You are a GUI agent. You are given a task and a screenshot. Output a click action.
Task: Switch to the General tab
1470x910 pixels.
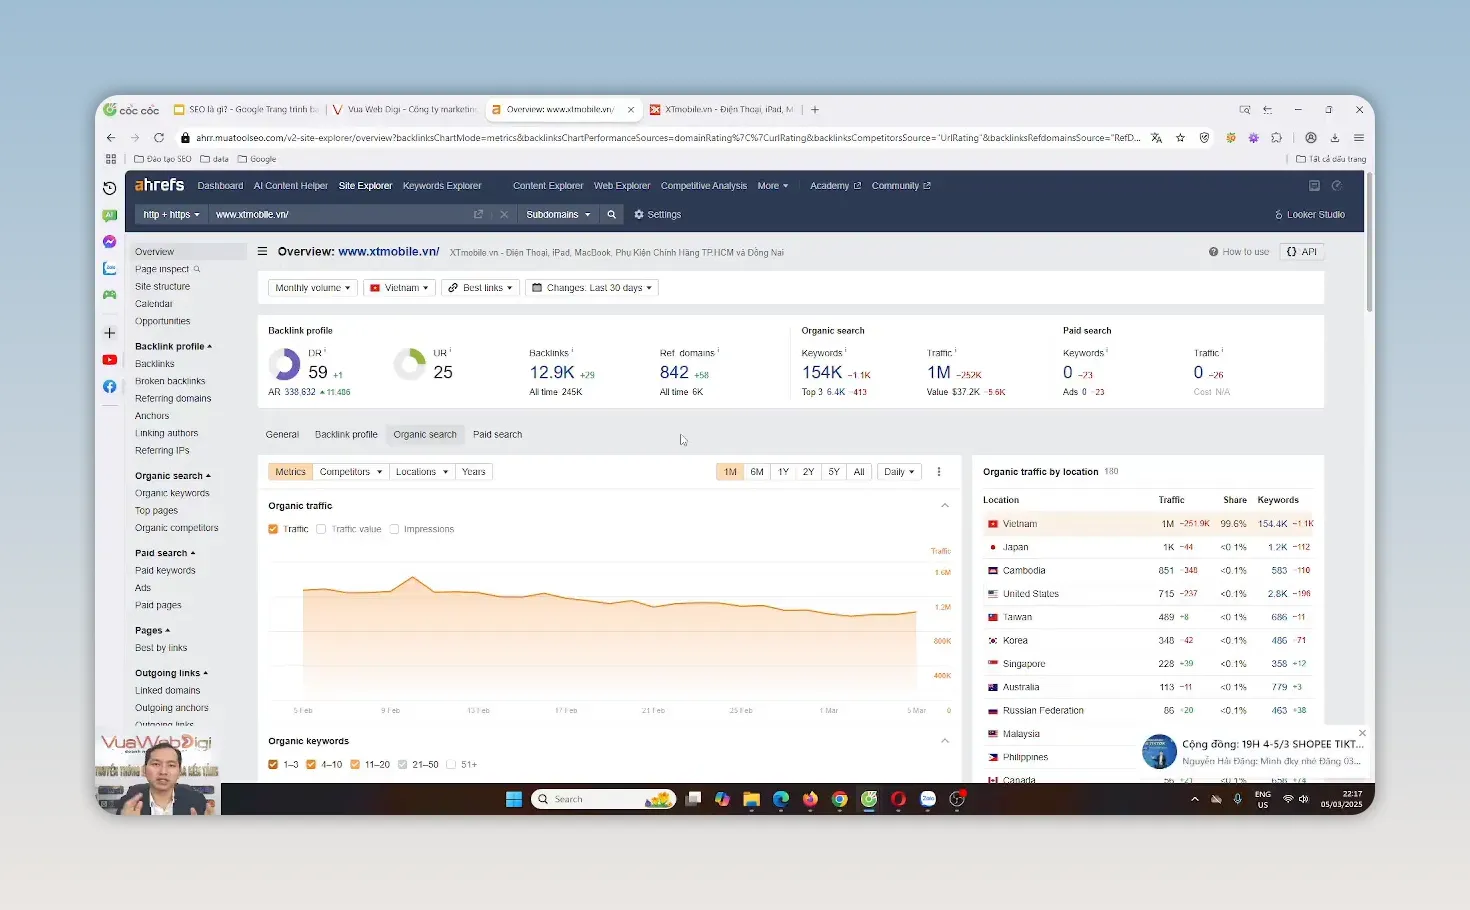click(282, 435)
